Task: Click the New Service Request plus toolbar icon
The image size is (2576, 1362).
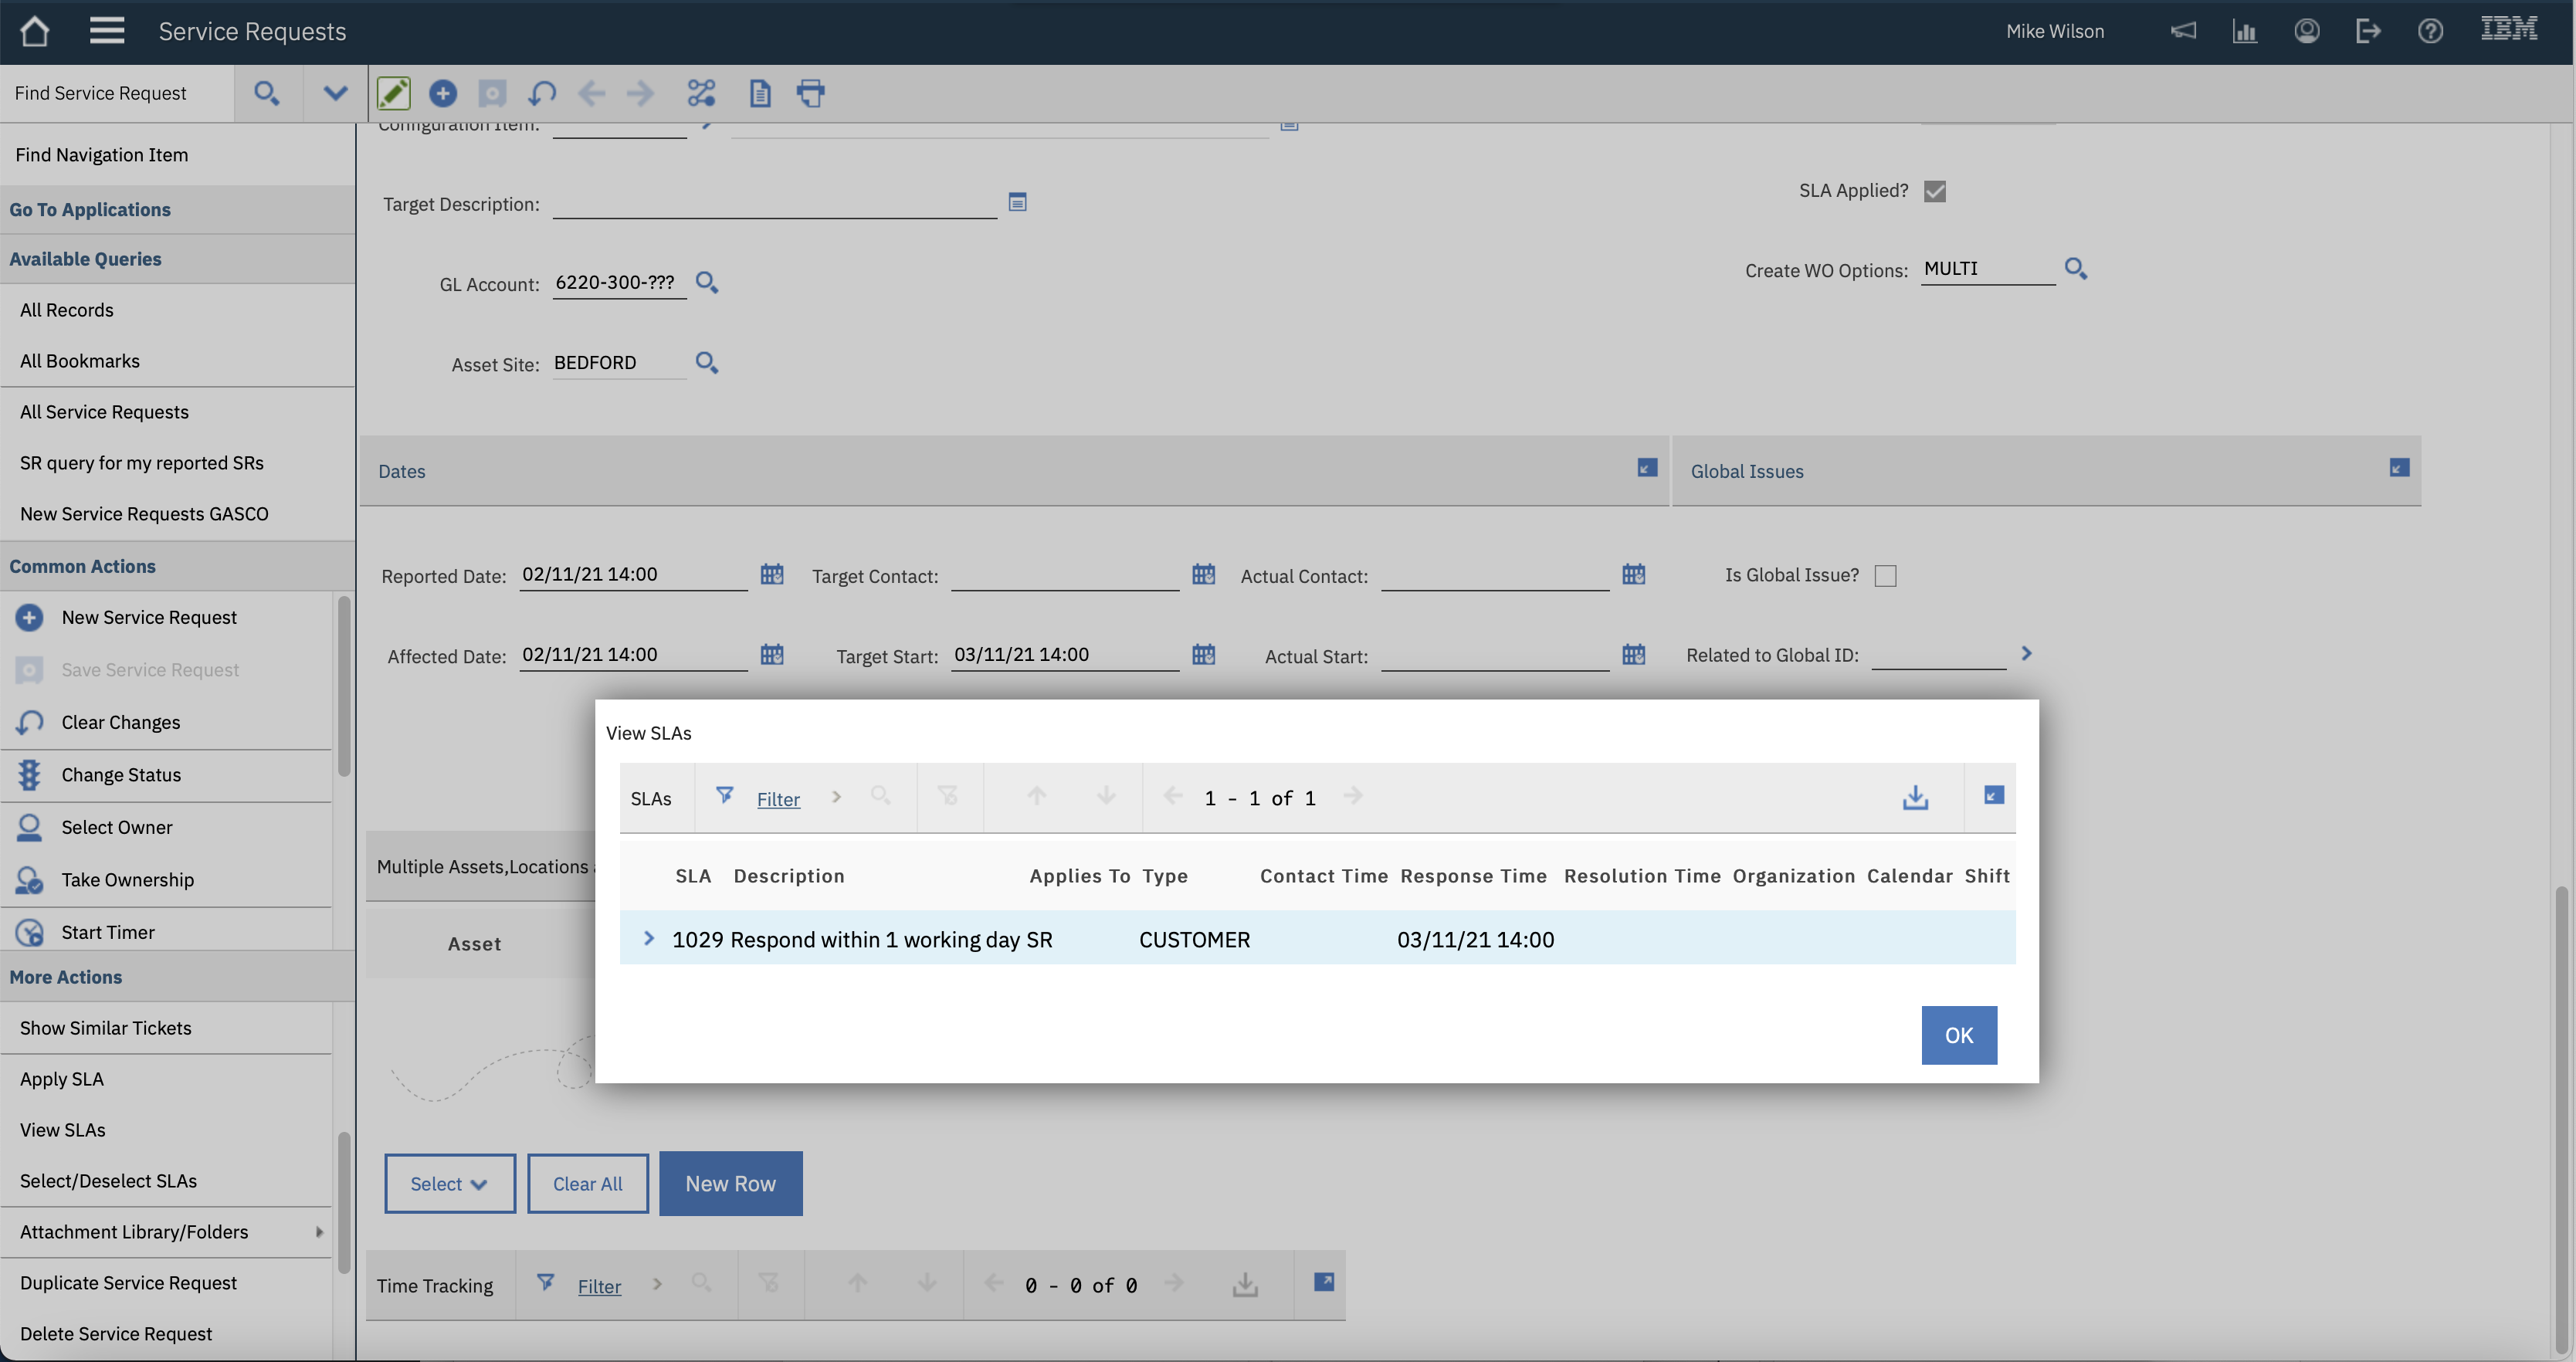Action: pos(442,93)
